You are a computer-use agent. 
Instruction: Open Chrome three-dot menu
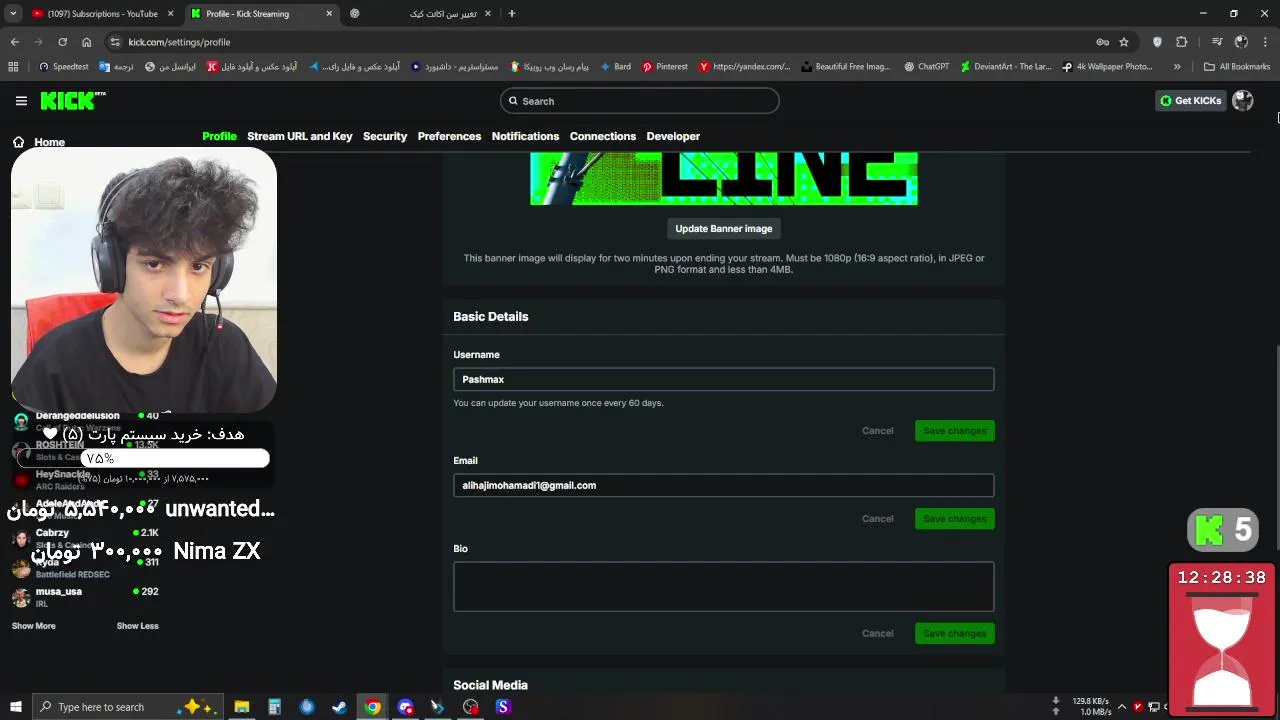(x=1265, y=42)
